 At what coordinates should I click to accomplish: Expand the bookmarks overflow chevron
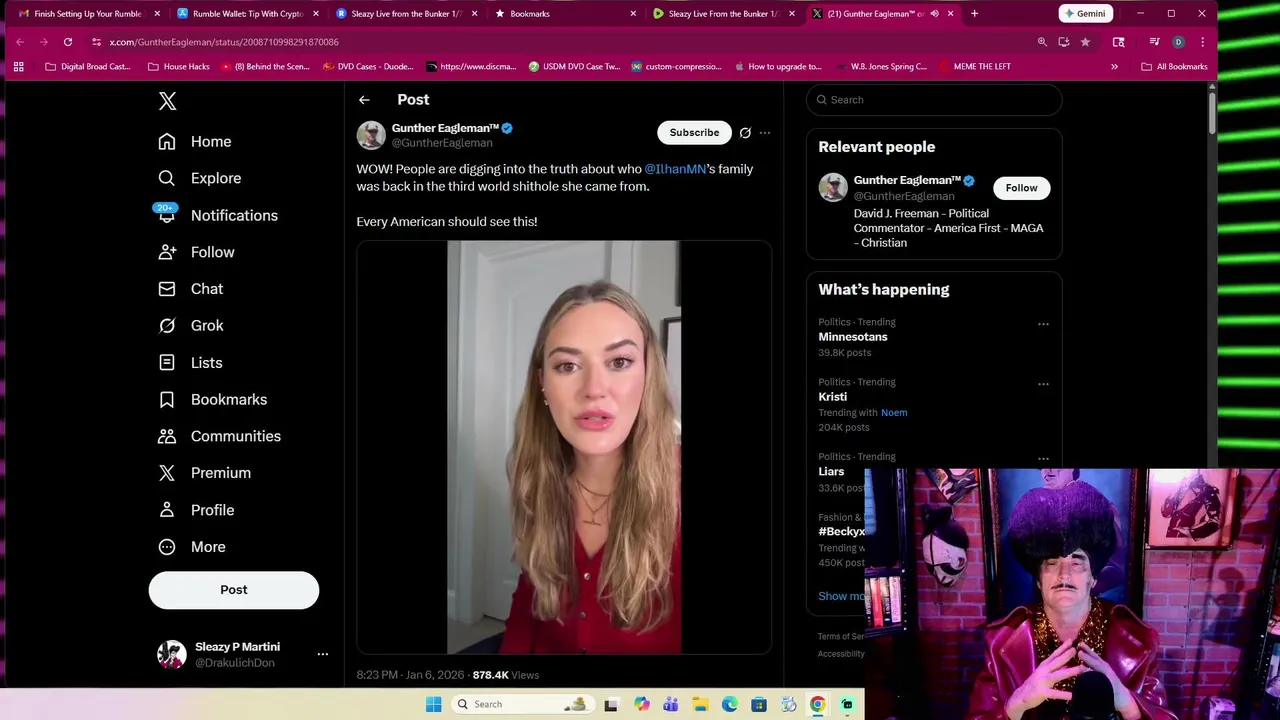(x=1114, y=66)
